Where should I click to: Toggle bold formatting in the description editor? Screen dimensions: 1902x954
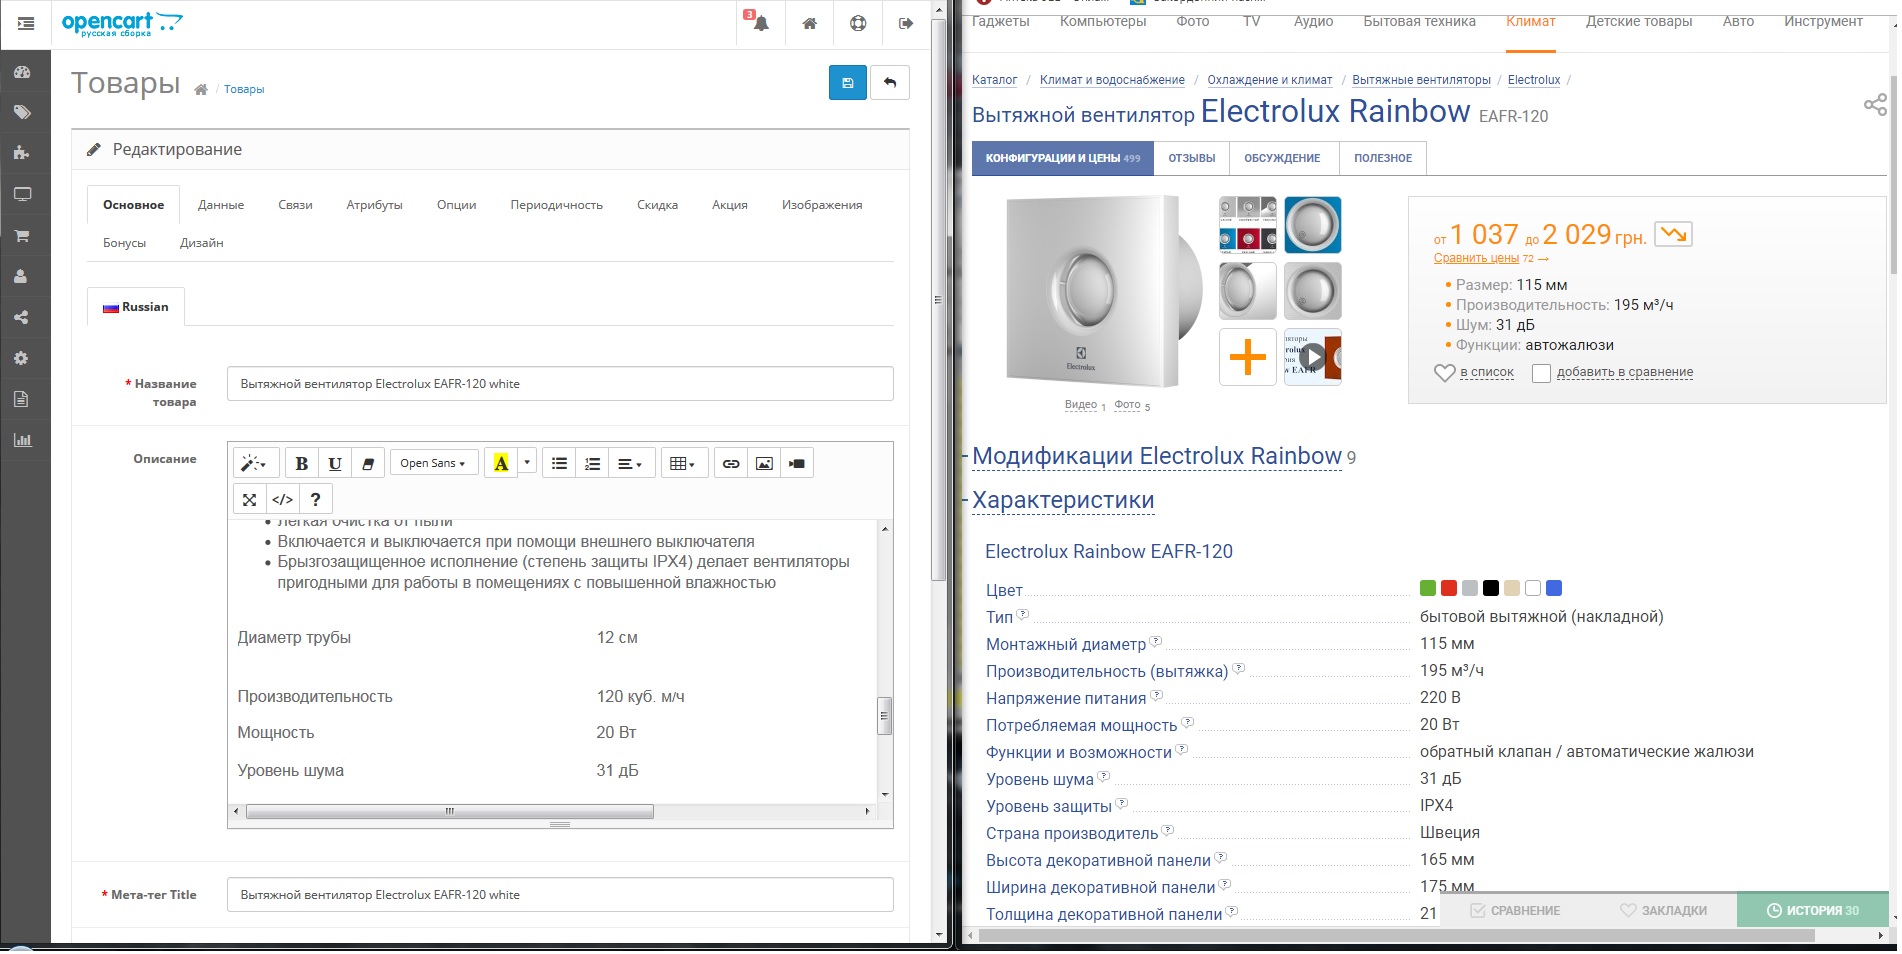click(301, 463)
